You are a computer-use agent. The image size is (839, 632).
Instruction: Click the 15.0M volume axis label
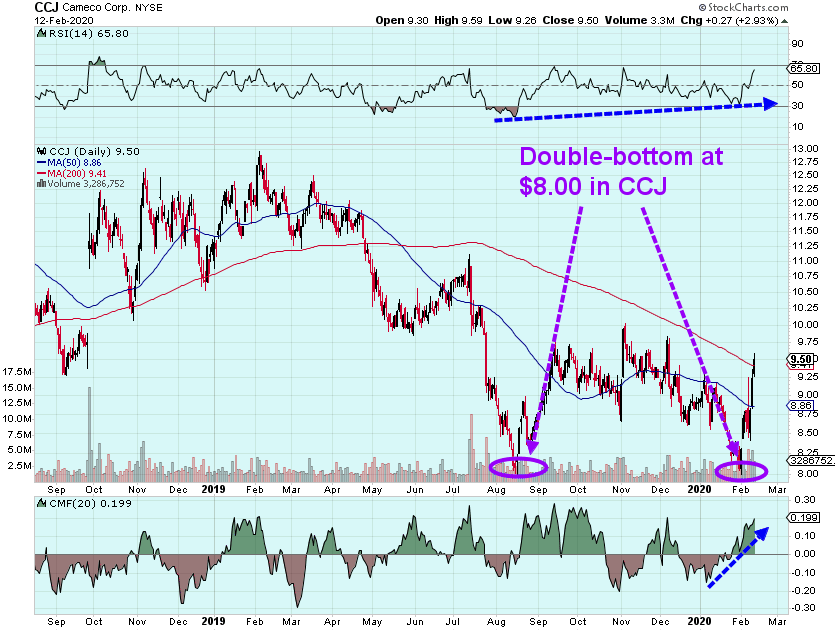tap(17, 388)
